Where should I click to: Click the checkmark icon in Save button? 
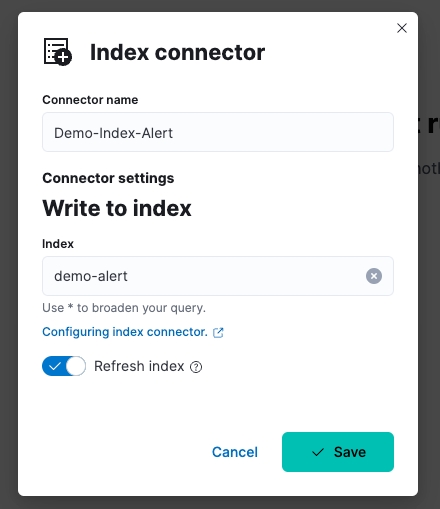318,452
